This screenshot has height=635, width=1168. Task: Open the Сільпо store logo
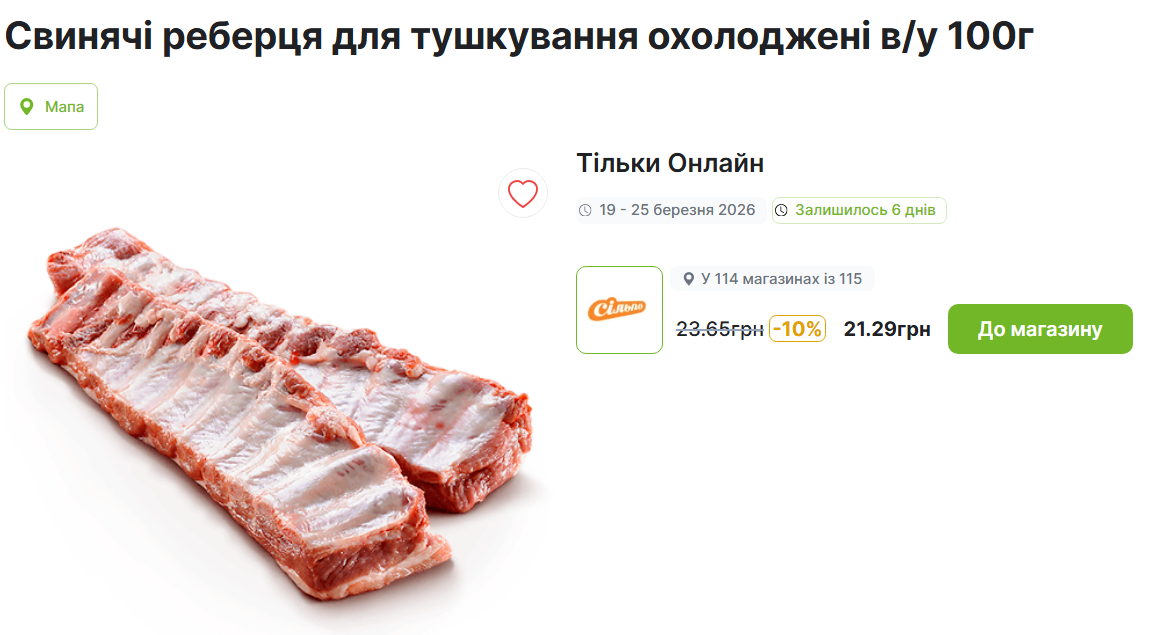click(619, 310)
